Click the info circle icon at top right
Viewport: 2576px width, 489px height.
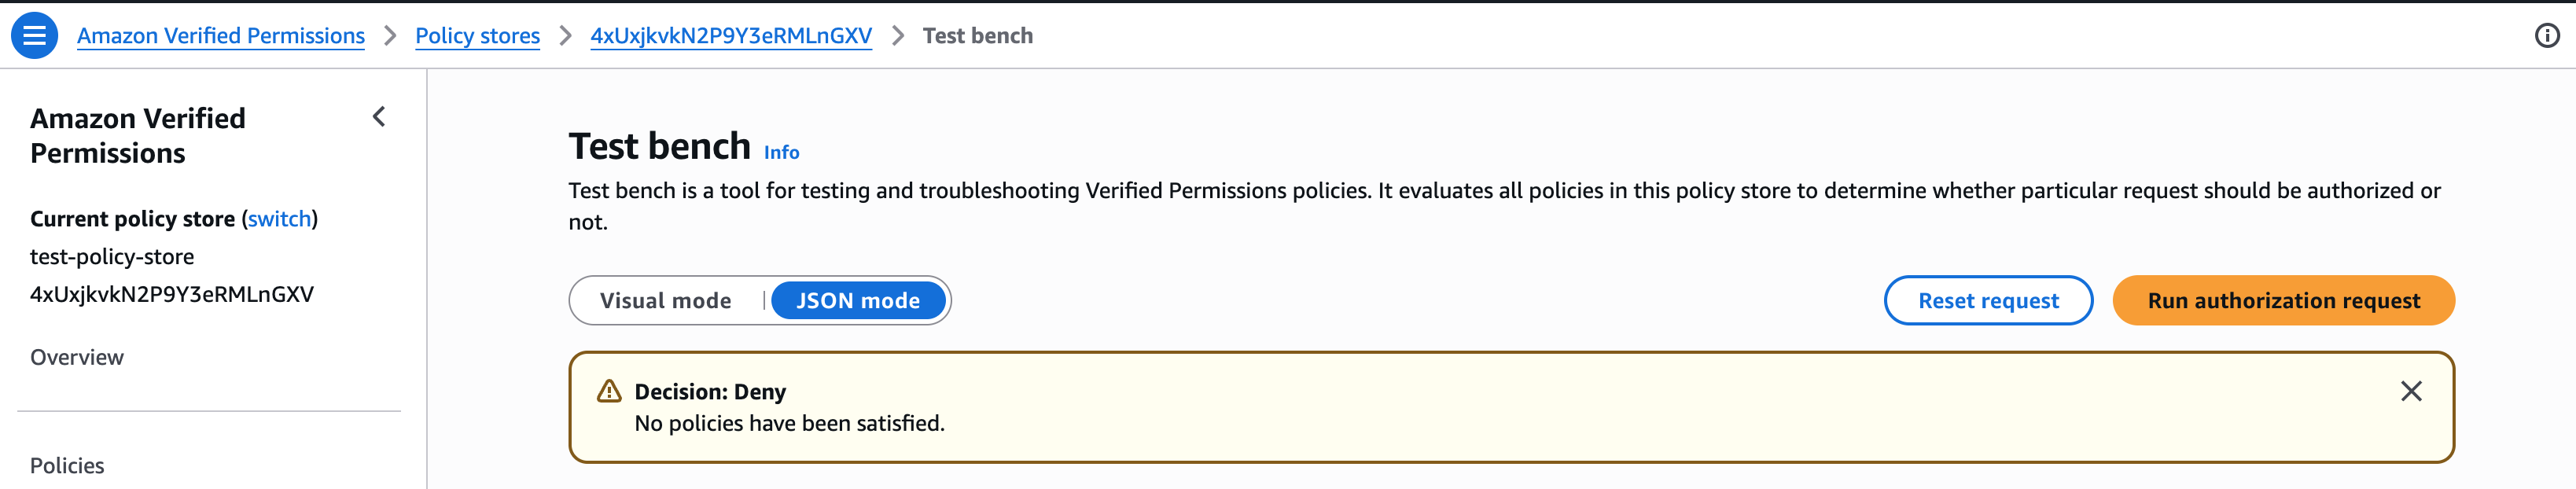[2546, 36]
